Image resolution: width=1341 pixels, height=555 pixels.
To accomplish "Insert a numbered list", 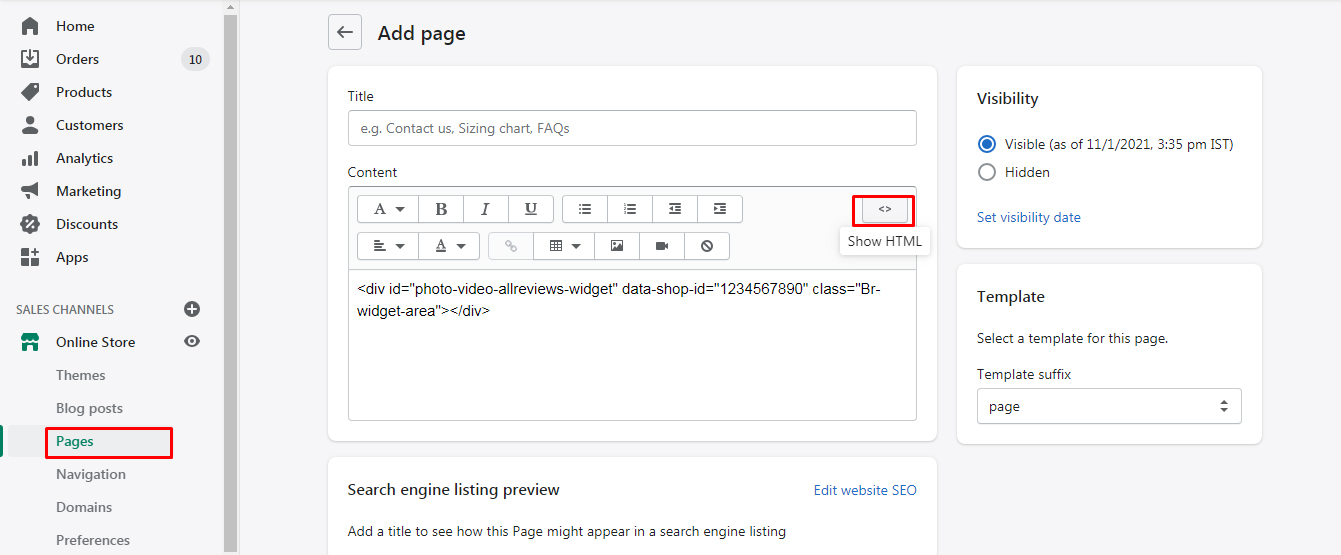I will click(x=630, y=209).
